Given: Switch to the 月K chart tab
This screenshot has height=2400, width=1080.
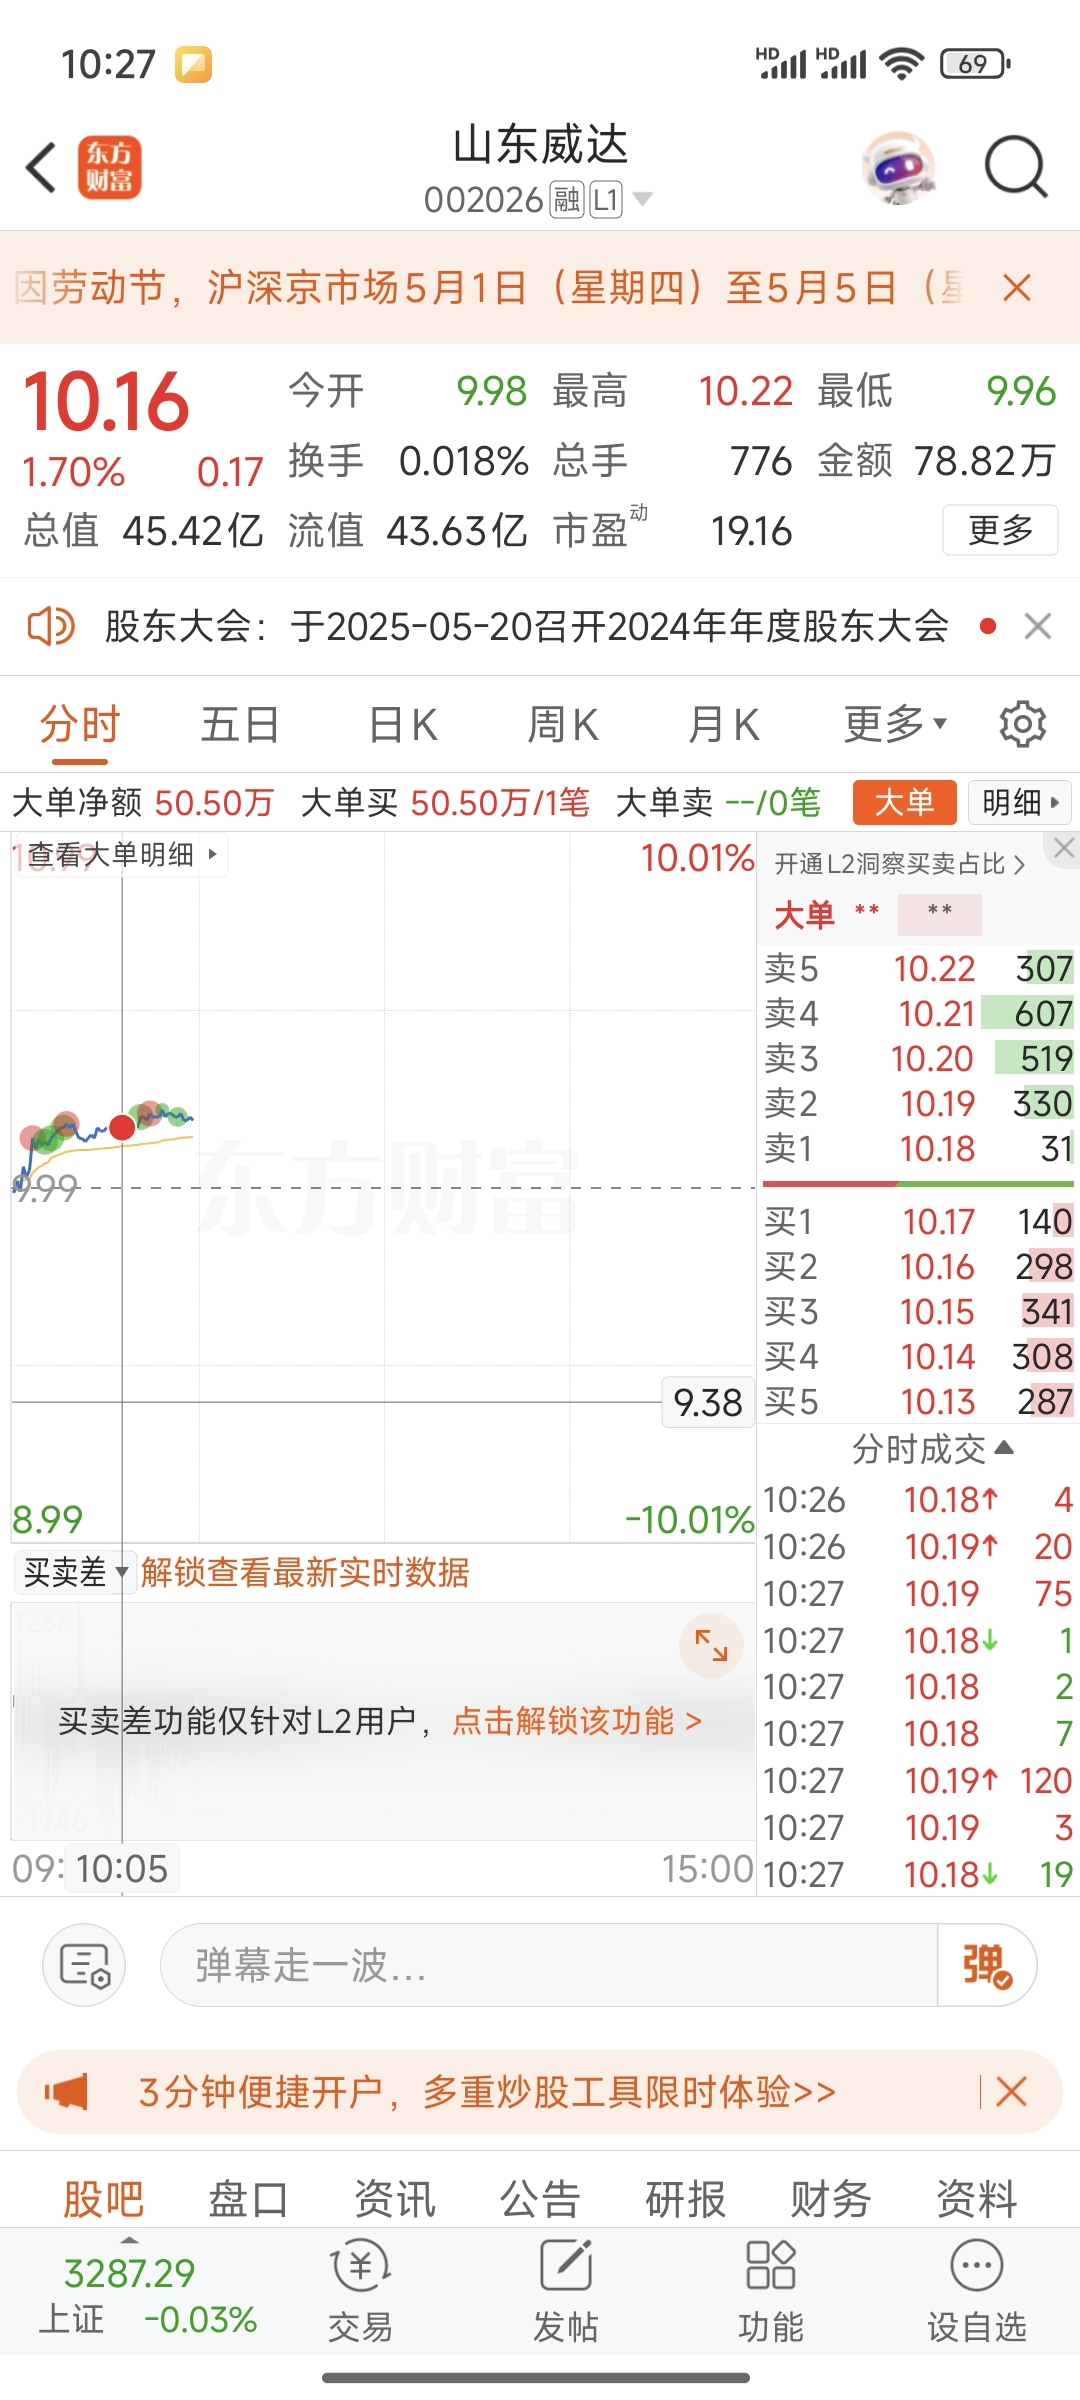Looking at the screenshot, I should coord(724,724).
